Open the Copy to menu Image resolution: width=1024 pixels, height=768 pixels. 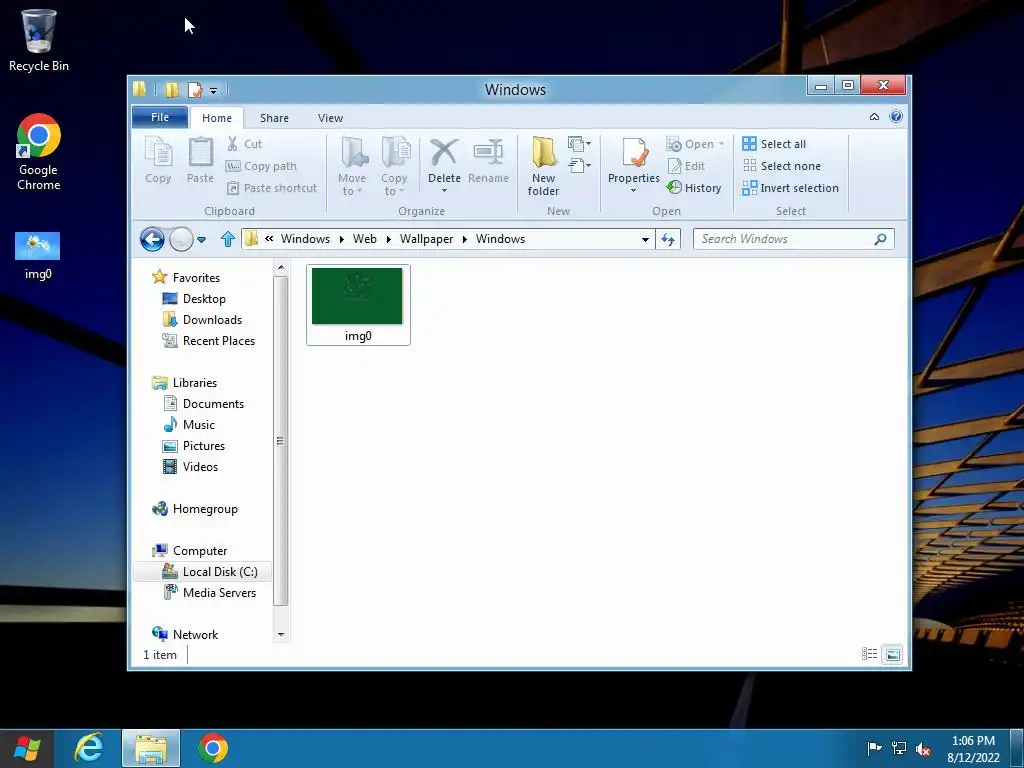click(x=394, y=167)
